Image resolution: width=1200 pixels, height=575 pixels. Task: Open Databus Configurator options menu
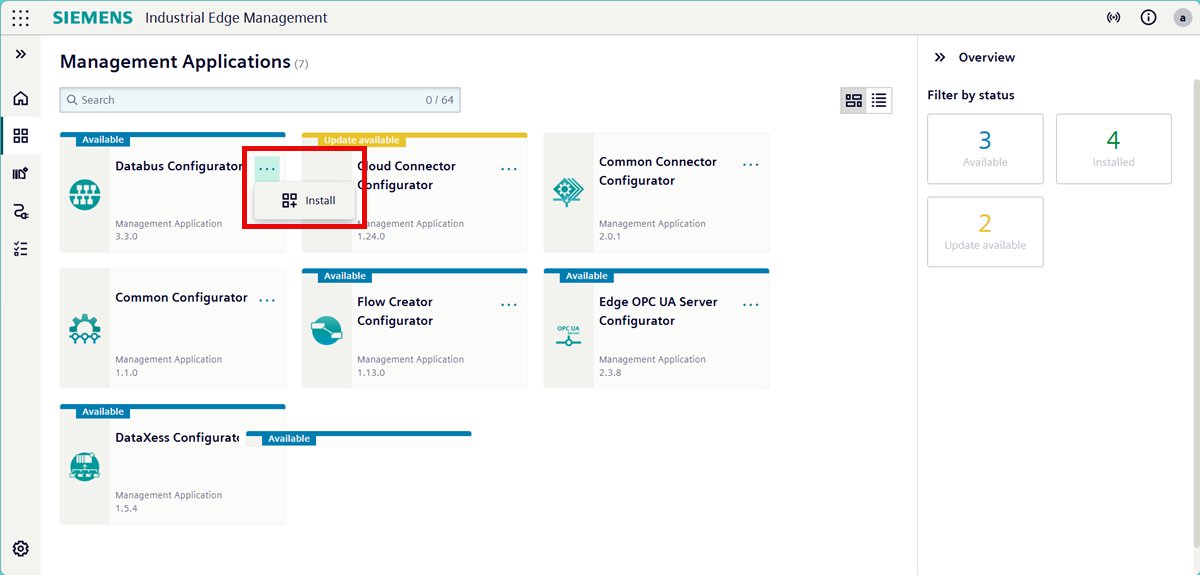[x=267, y=169]
